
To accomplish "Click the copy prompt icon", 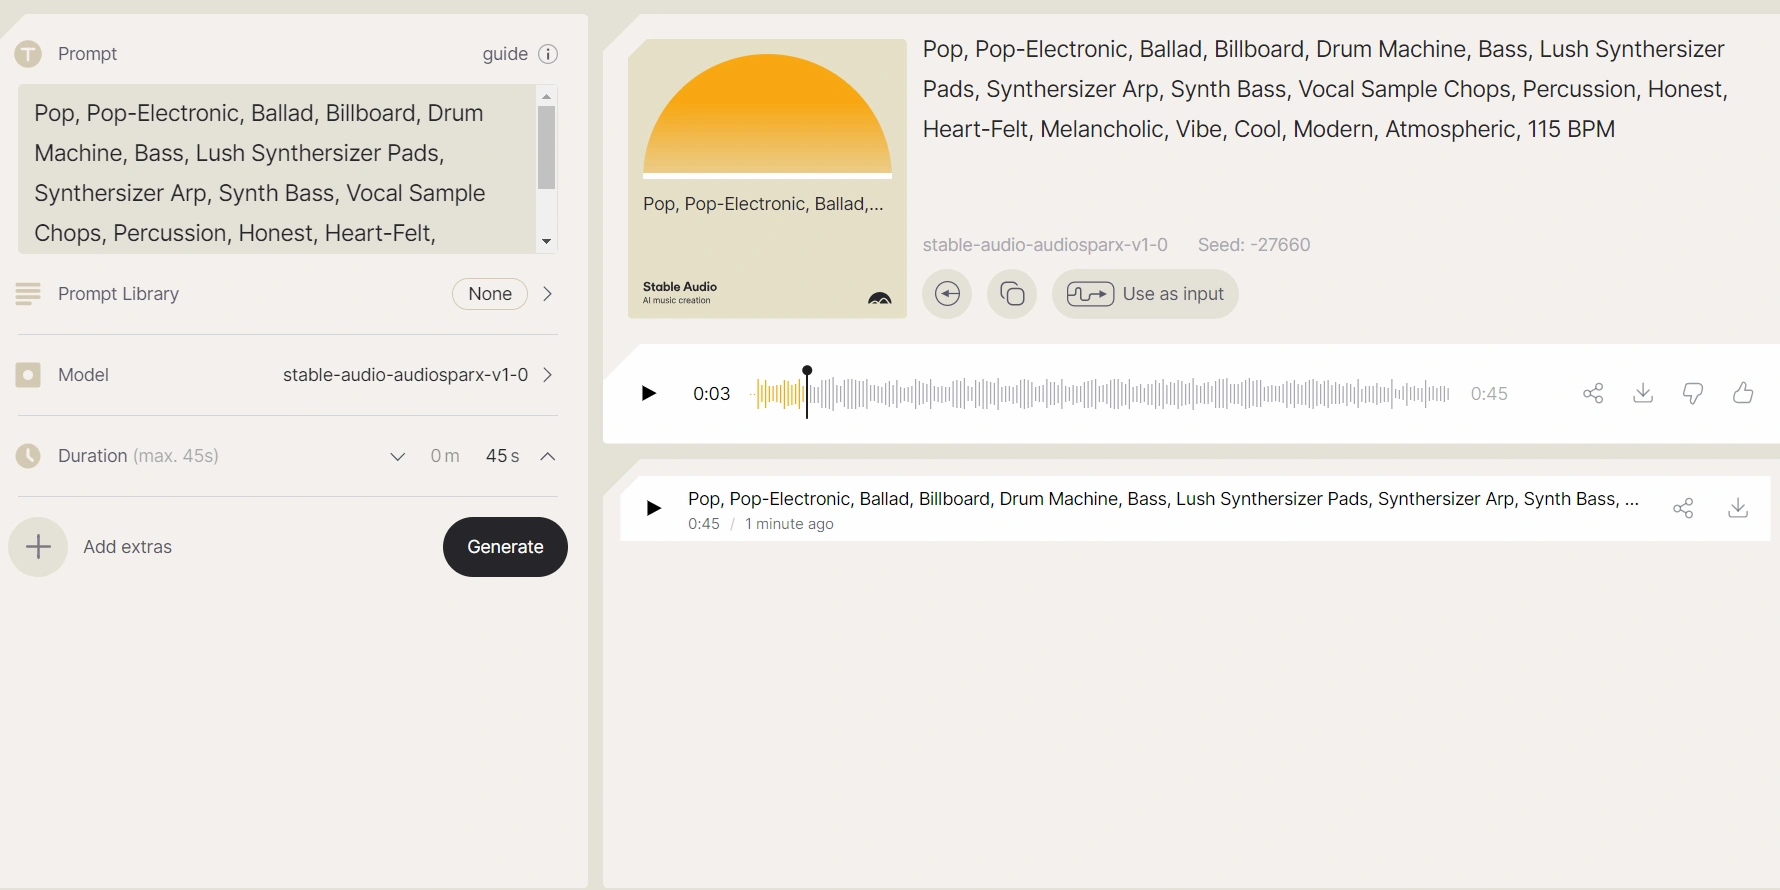I will [1012, 294].
